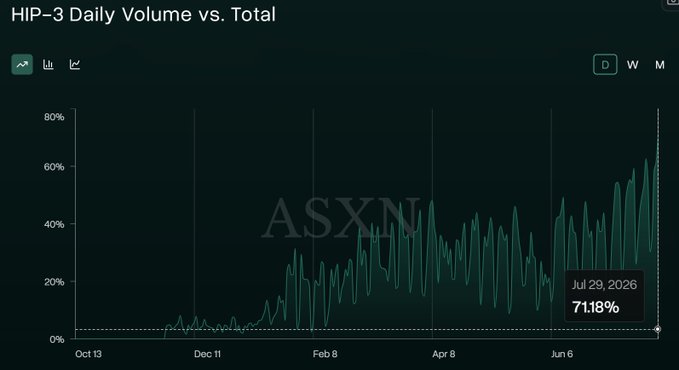
Task: Click the 71.18% tooltip value
Action: click(595, 307)
